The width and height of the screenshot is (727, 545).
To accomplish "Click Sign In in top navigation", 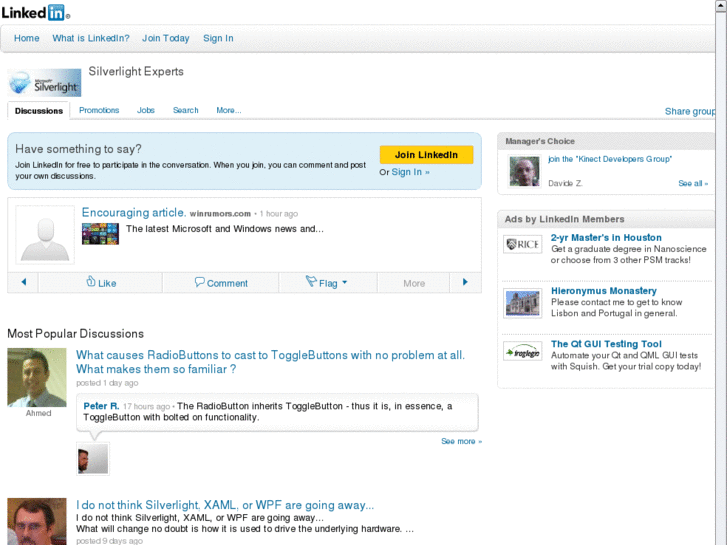I will tap(218, 38).
